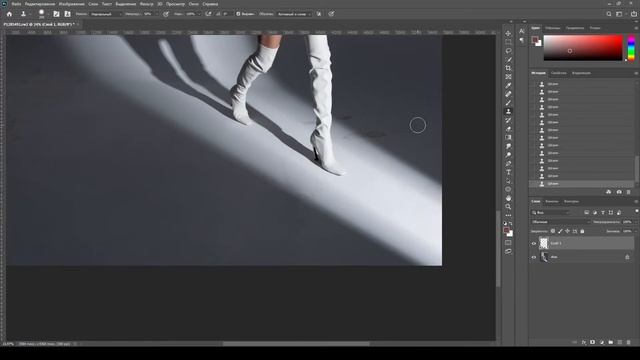Select the Smudge tool
640x360 pixels.
tap(508, 146)
